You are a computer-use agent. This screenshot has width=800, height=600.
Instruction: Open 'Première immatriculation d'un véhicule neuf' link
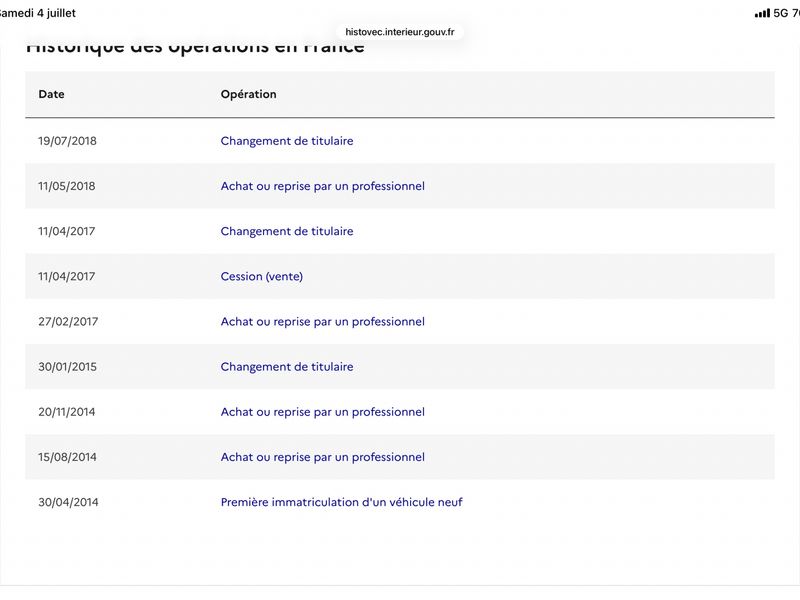click(341, 502)
